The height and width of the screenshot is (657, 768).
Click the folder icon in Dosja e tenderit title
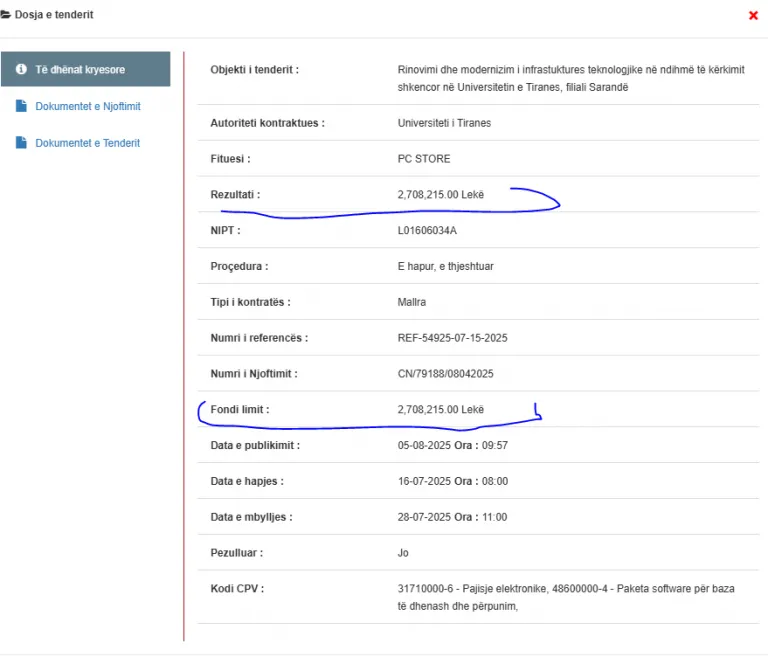[x=6, y=16]
